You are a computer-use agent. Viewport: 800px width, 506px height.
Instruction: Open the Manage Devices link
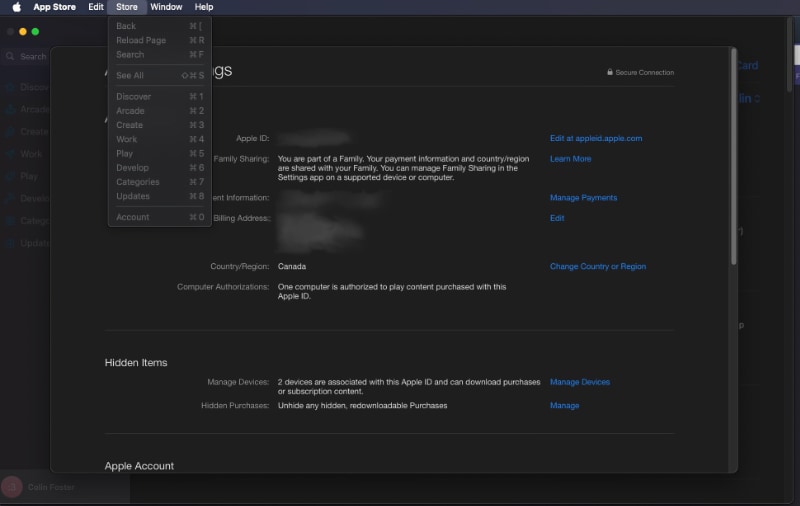click(580, 382)
